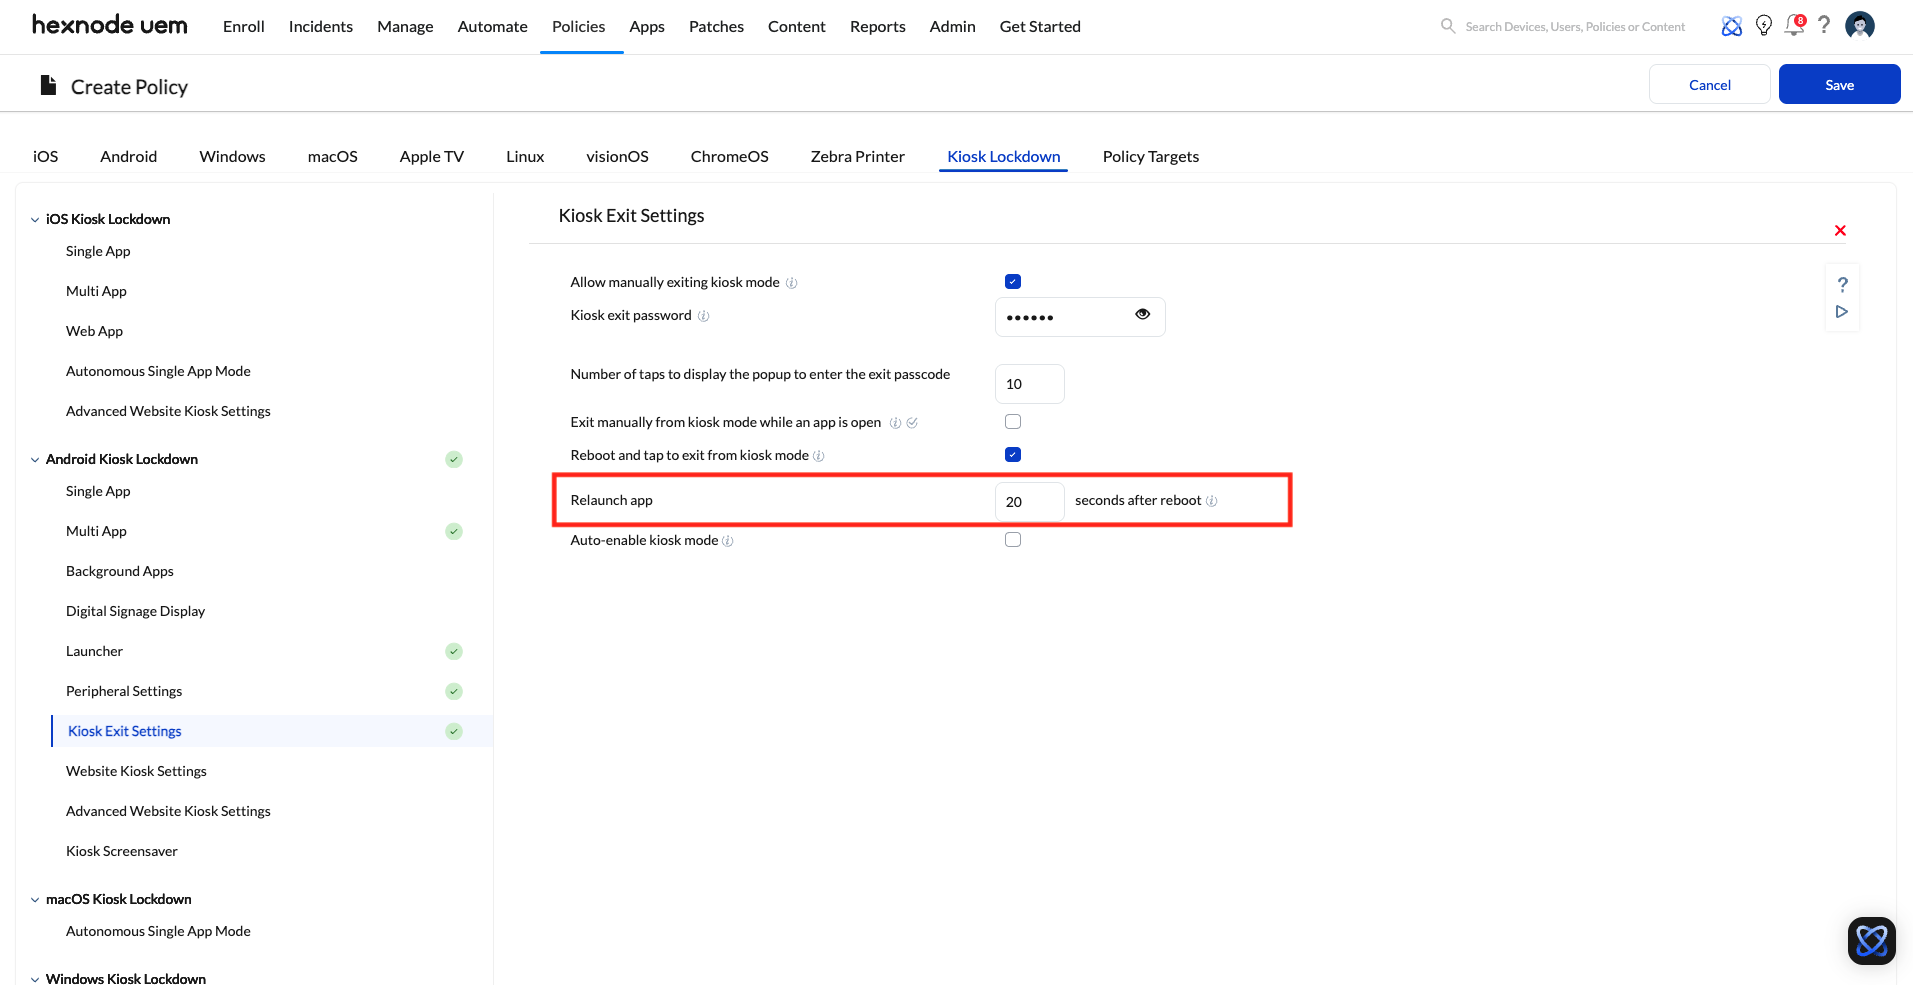The width and height of the screenshot is (1913, 985).
Task: Collapse the Android Kiosk Lockdown section
Action: coord(35,460)
